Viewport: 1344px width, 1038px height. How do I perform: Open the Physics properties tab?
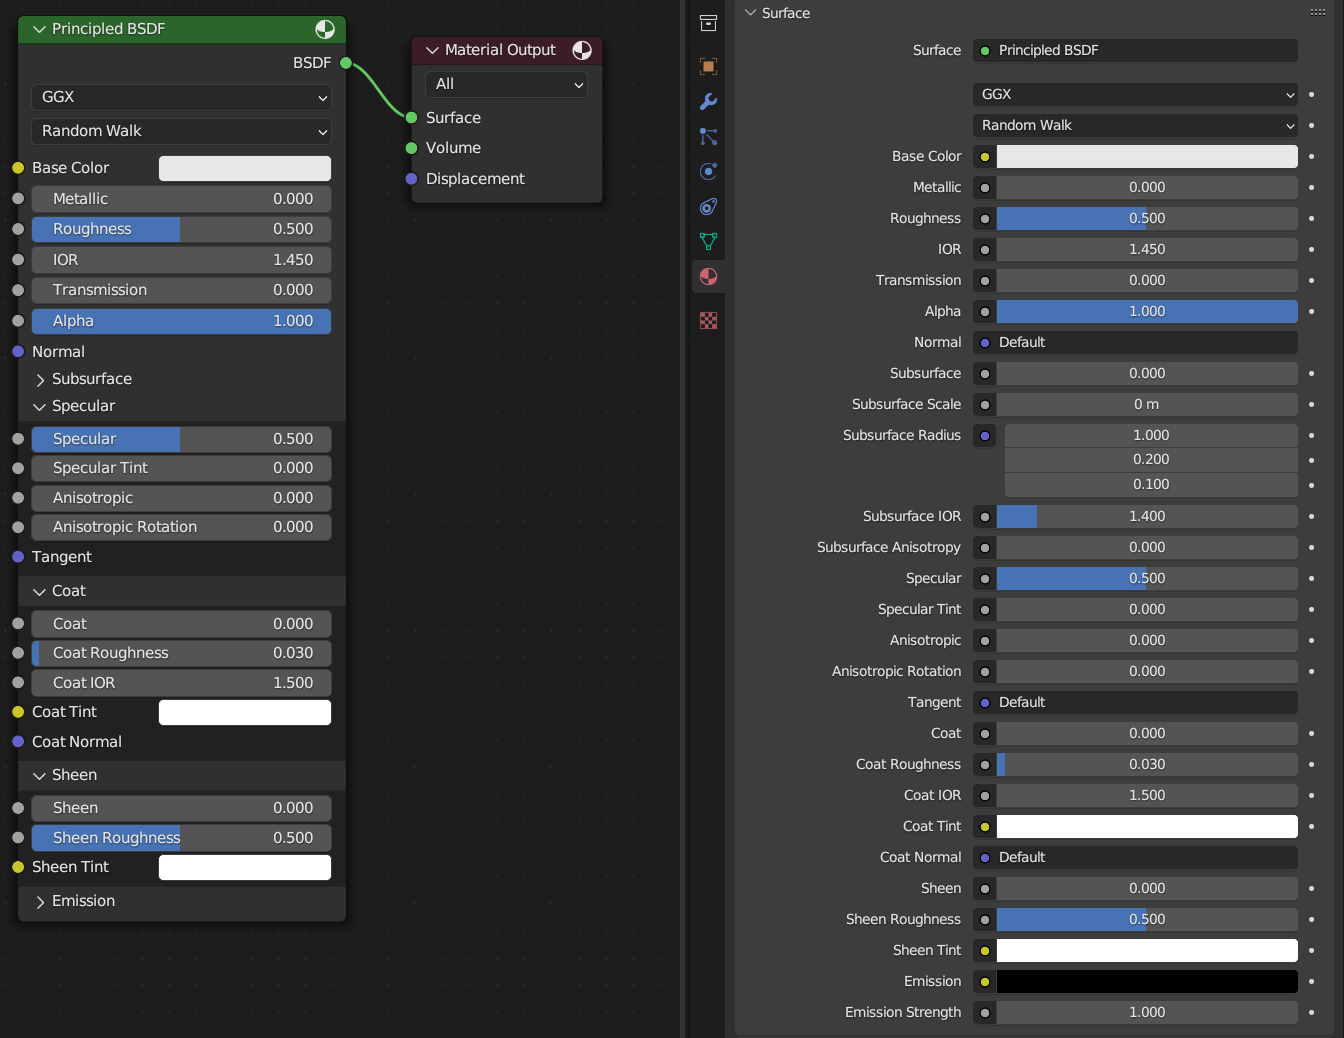pos(708,171)
